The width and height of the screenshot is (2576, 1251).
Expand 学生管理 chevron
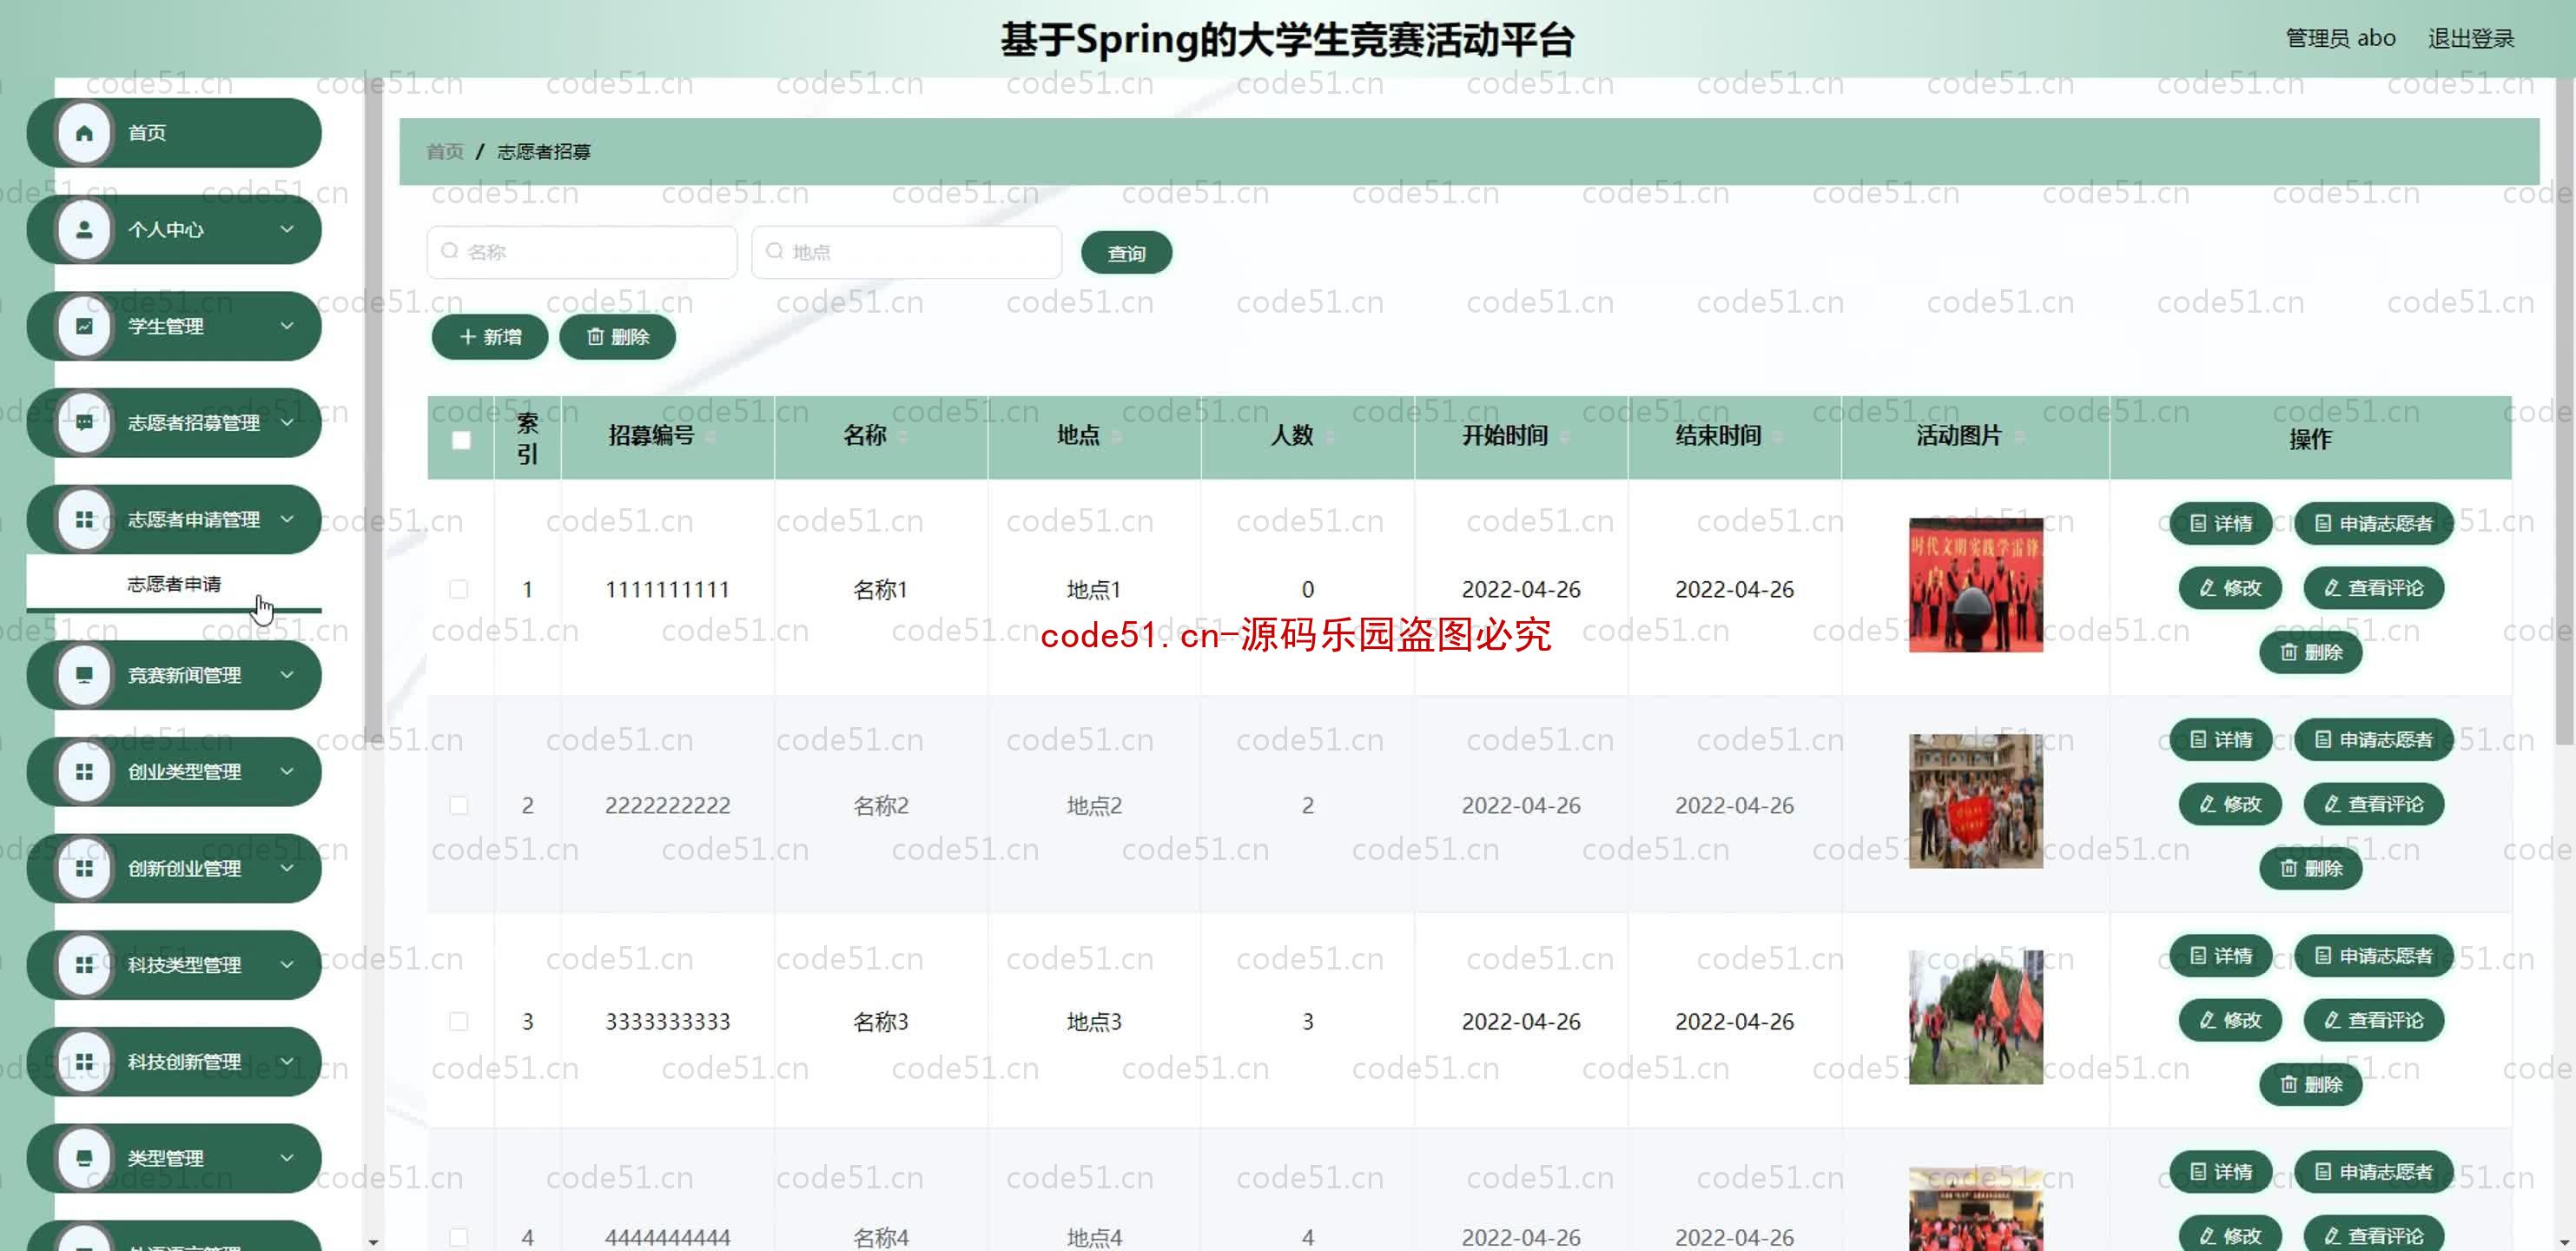click(287, 326)
